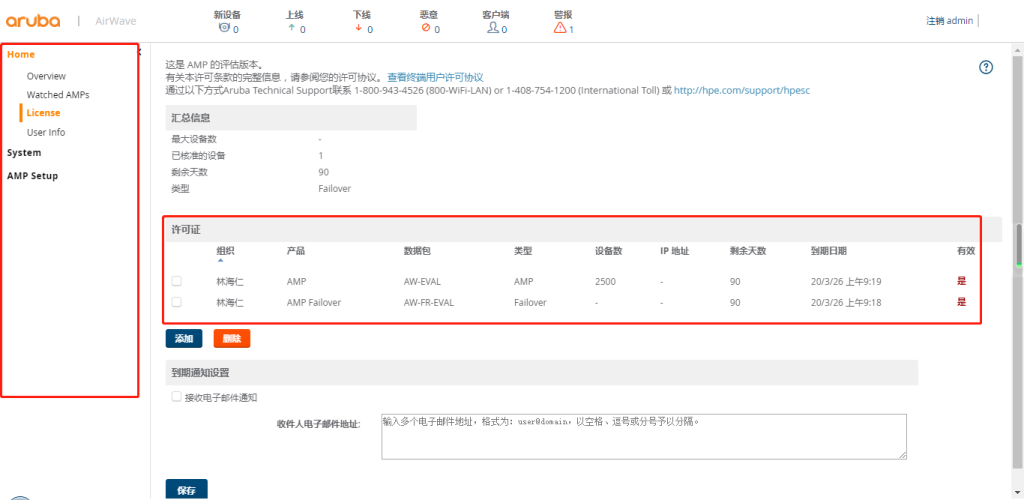Click the 有效 column header
This screenshot has height=500, width=1024.
coord(966,251)
